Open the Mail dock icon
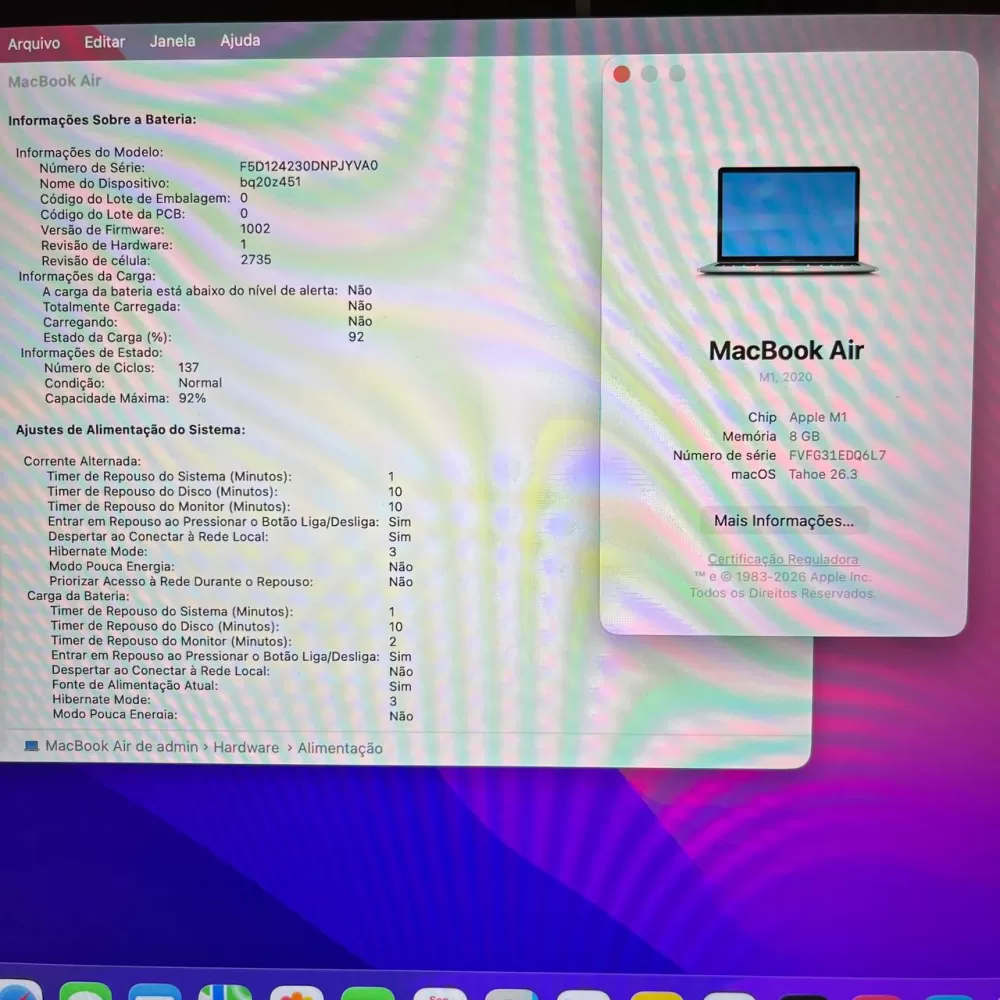 click(x=155, y=992)
